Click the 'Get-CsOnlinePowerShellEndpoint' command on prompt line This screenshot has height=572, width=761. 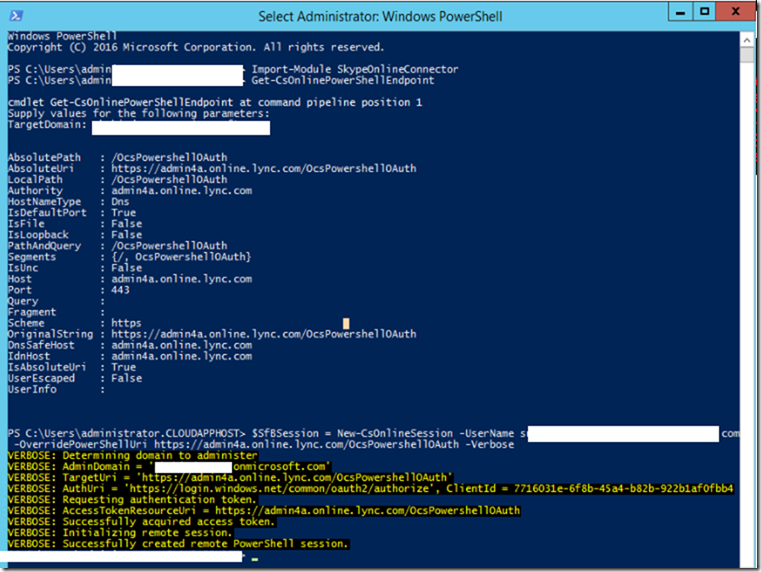coord(343,81)
